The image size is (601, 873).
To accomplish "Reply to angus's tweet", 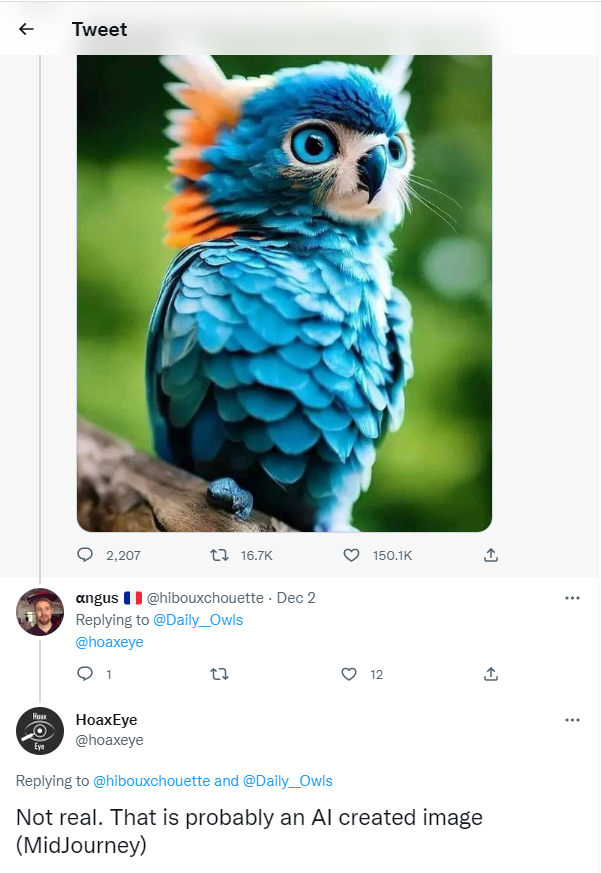I will (86, 674).
